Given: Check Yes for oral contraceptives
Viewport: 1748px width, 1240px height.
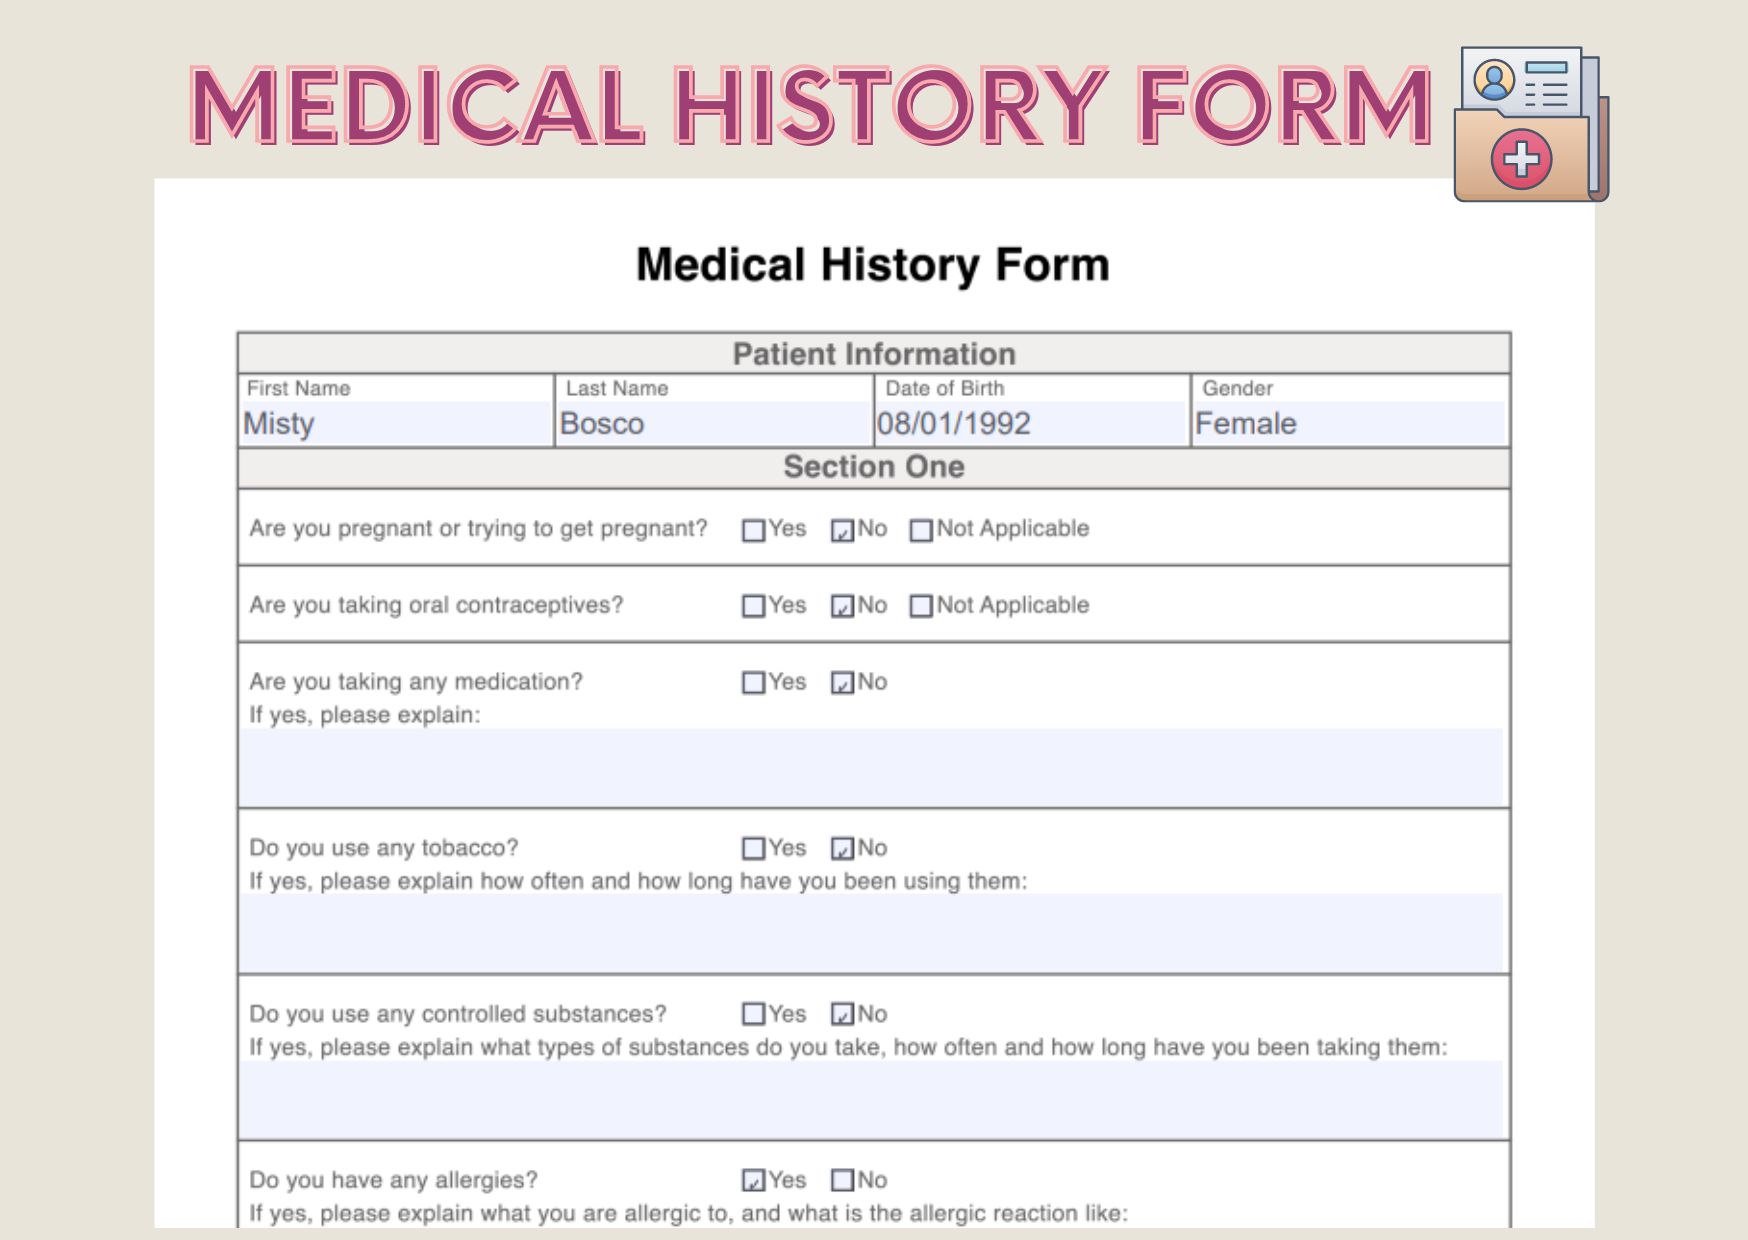Looking at the screenshot, I should (753, 606).
